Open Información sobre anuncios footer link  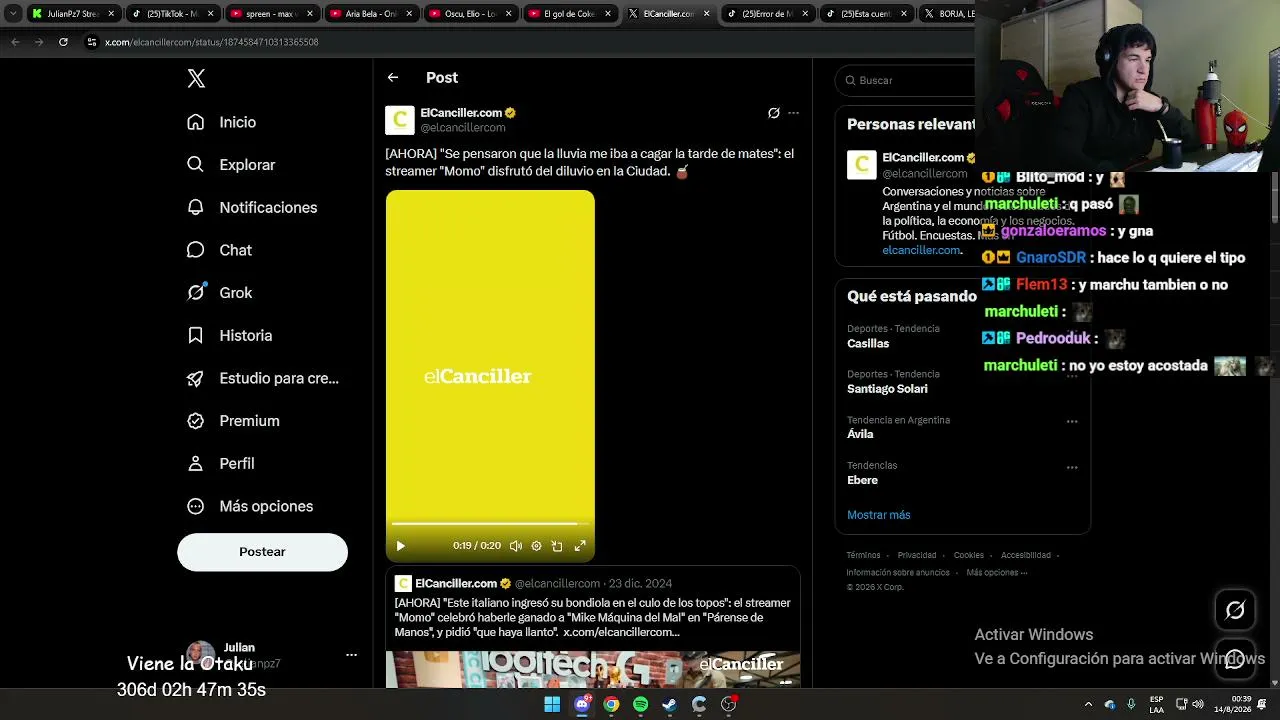pyautogui.click(x=898, y=573)
